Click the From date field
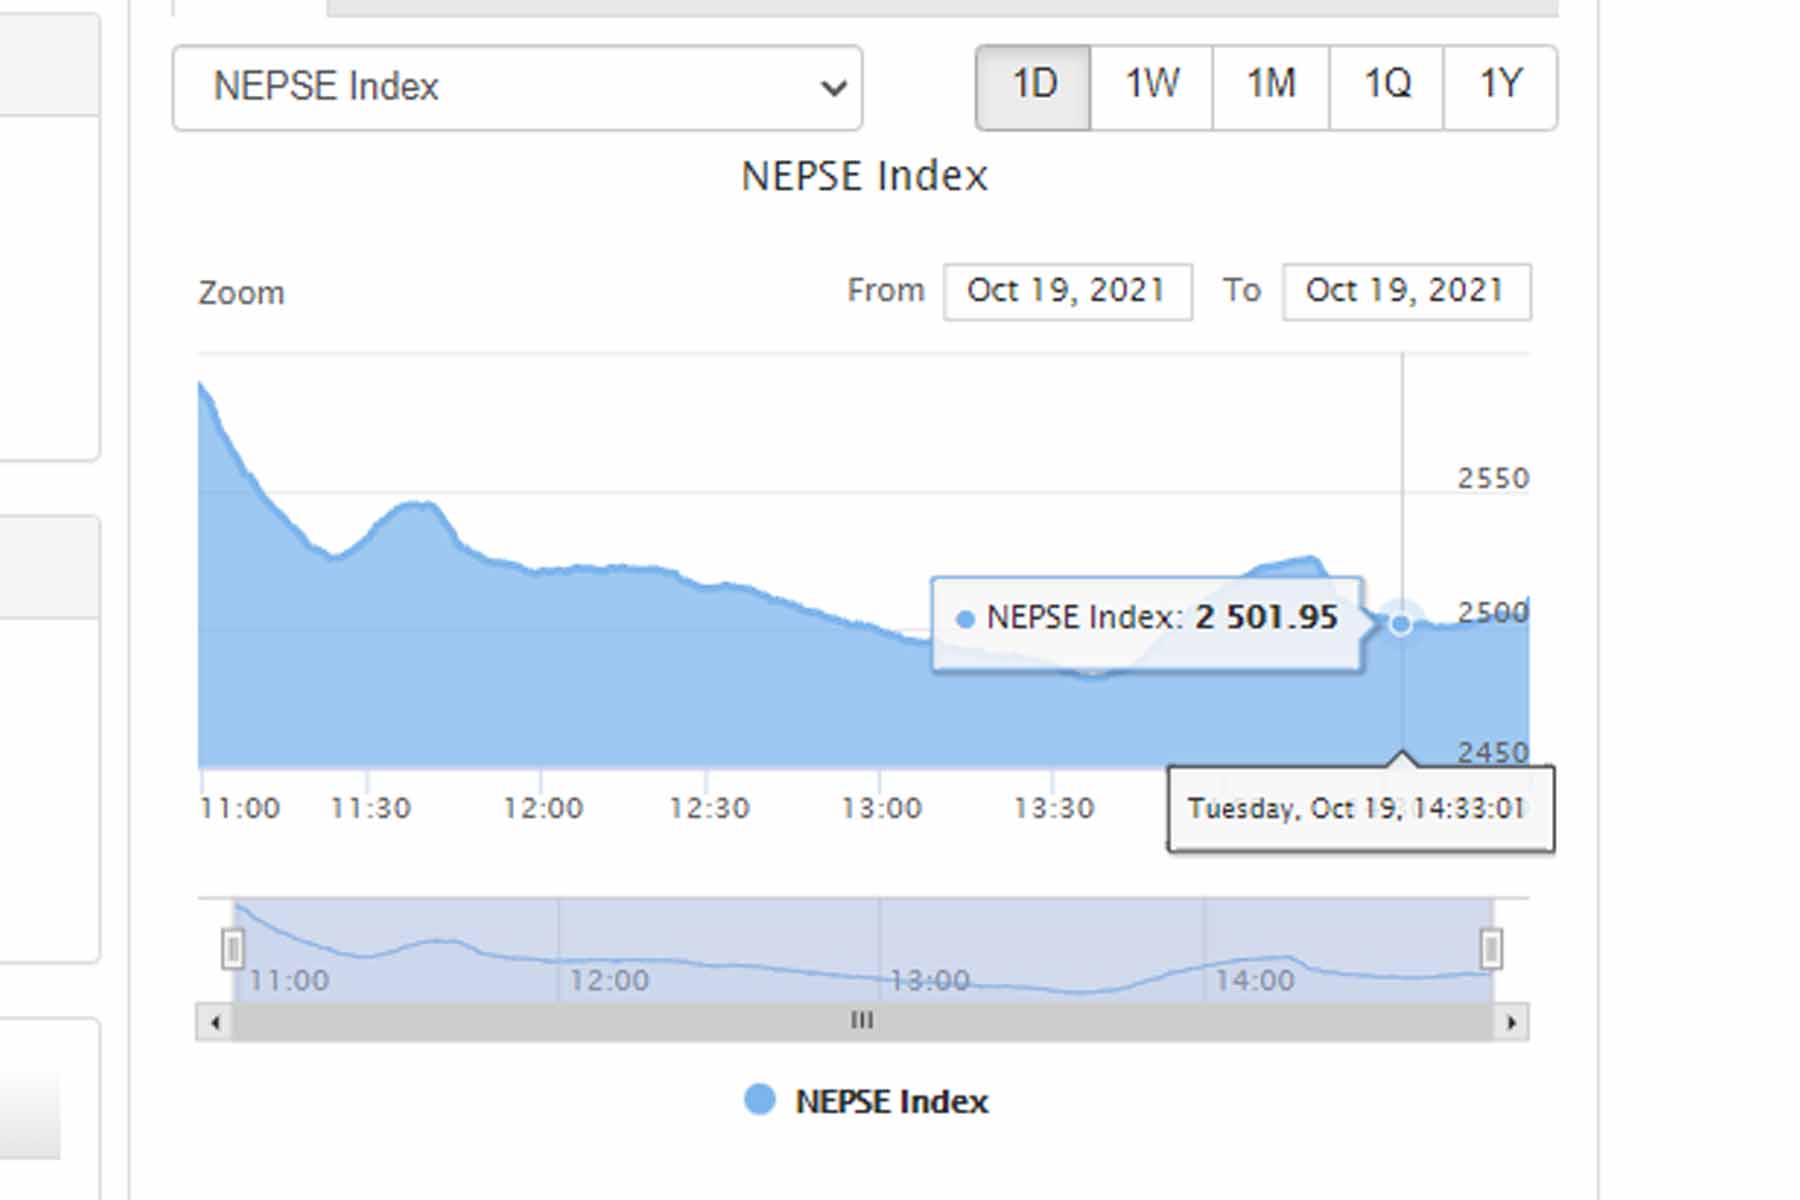Viewport: 1800px width, 1200px height. 1067,292
